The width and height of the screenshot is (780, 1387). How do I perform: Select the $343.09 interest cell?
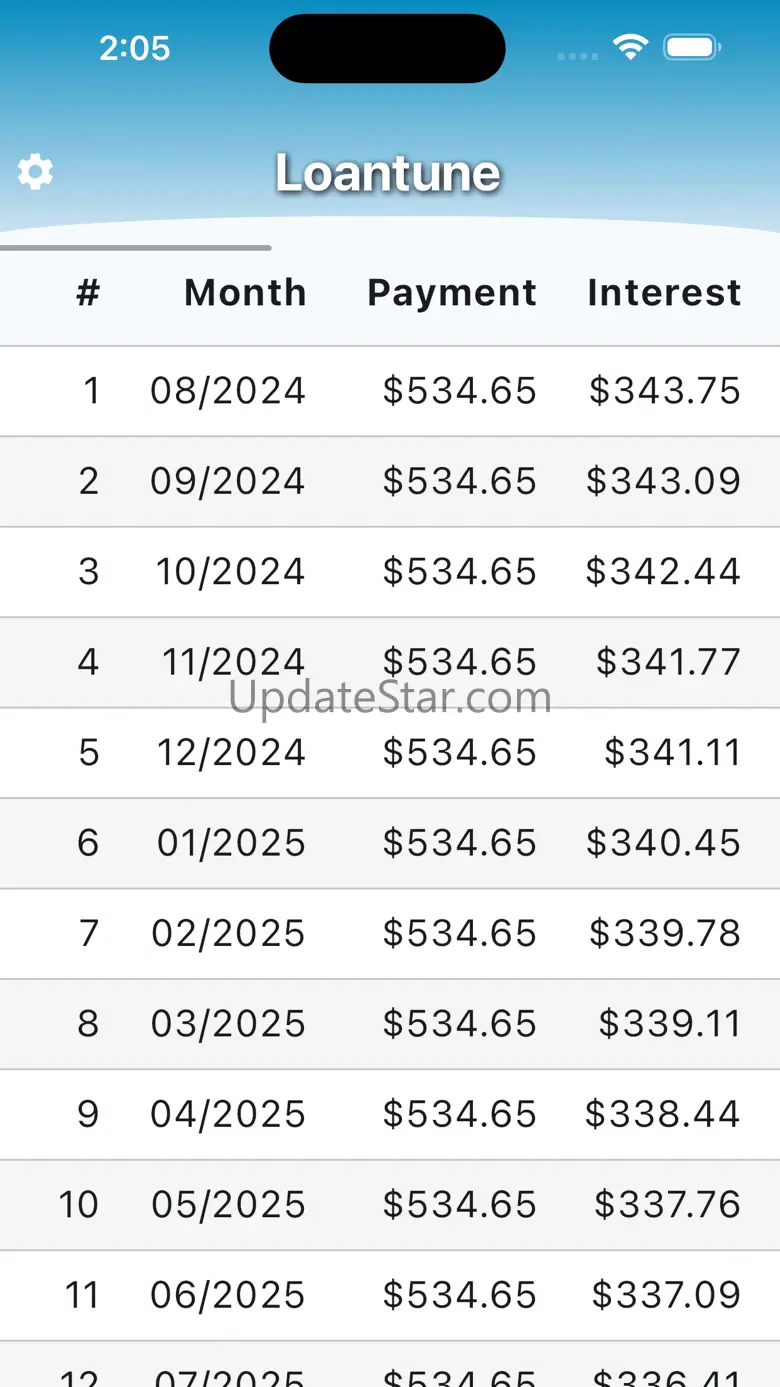(x=663, y=481)
